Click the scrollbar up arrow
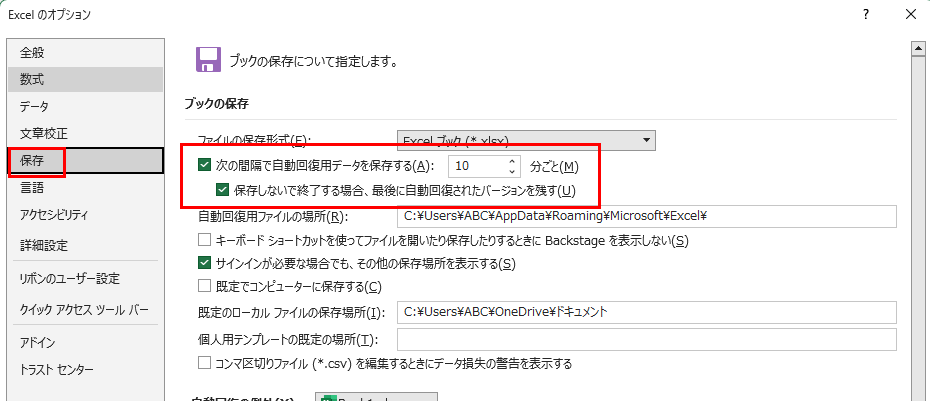This screenshot has width=930, height=401. tap(915, 48)
